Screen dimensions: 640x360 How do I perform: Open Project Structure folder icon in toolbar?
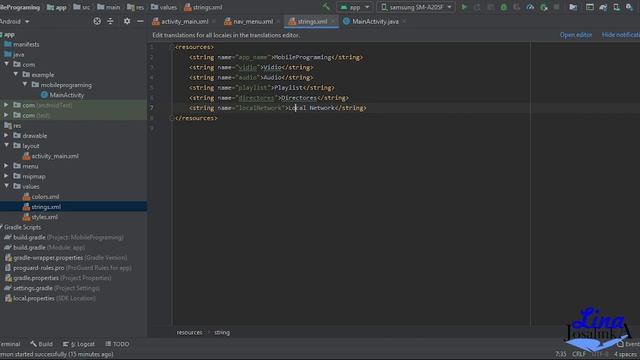click(x=573, y=7)
